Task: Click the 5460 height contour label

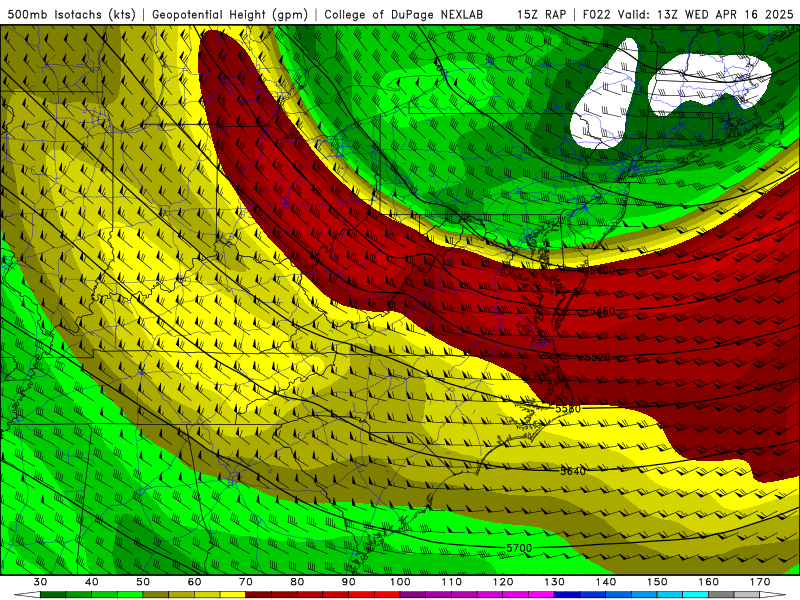Action: 602,311
